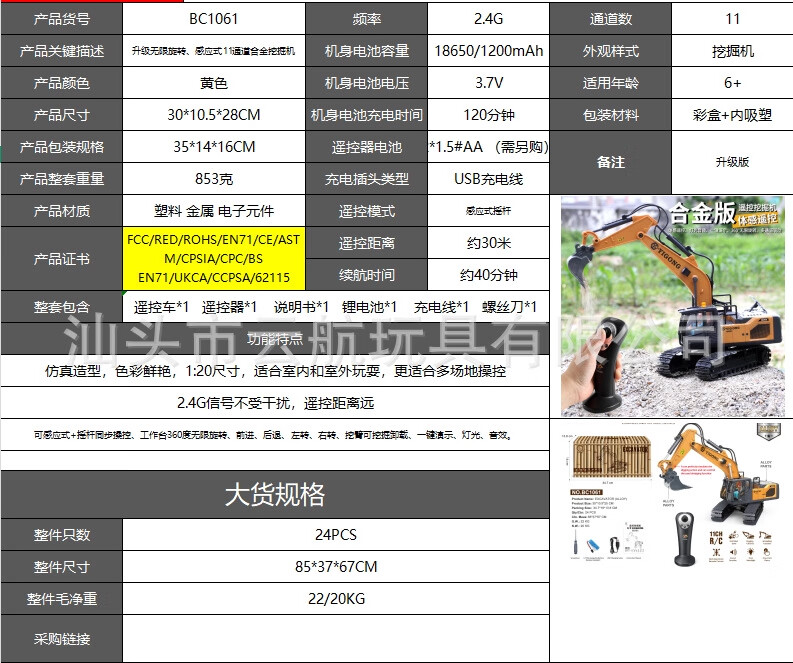This screenshot has width=793, height=663.
Task: Select the BC1061 product number cell
Action: [214, 19]
